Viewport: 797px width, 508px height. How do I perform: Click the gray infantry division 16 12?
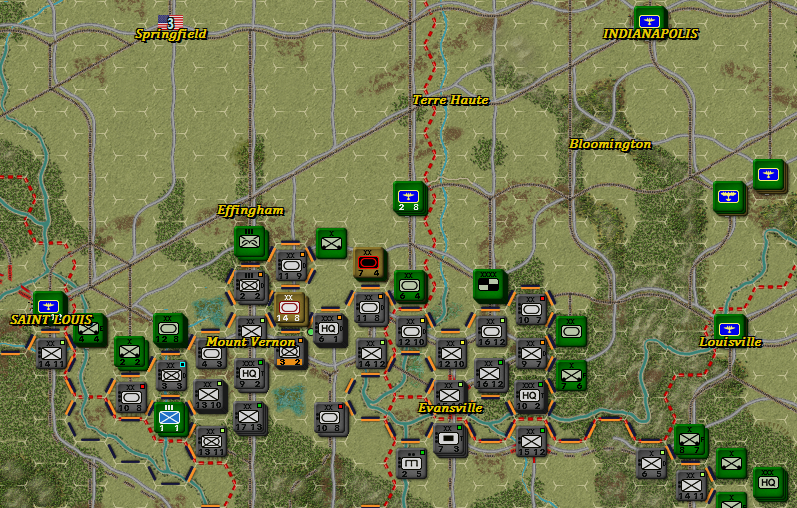489,374
